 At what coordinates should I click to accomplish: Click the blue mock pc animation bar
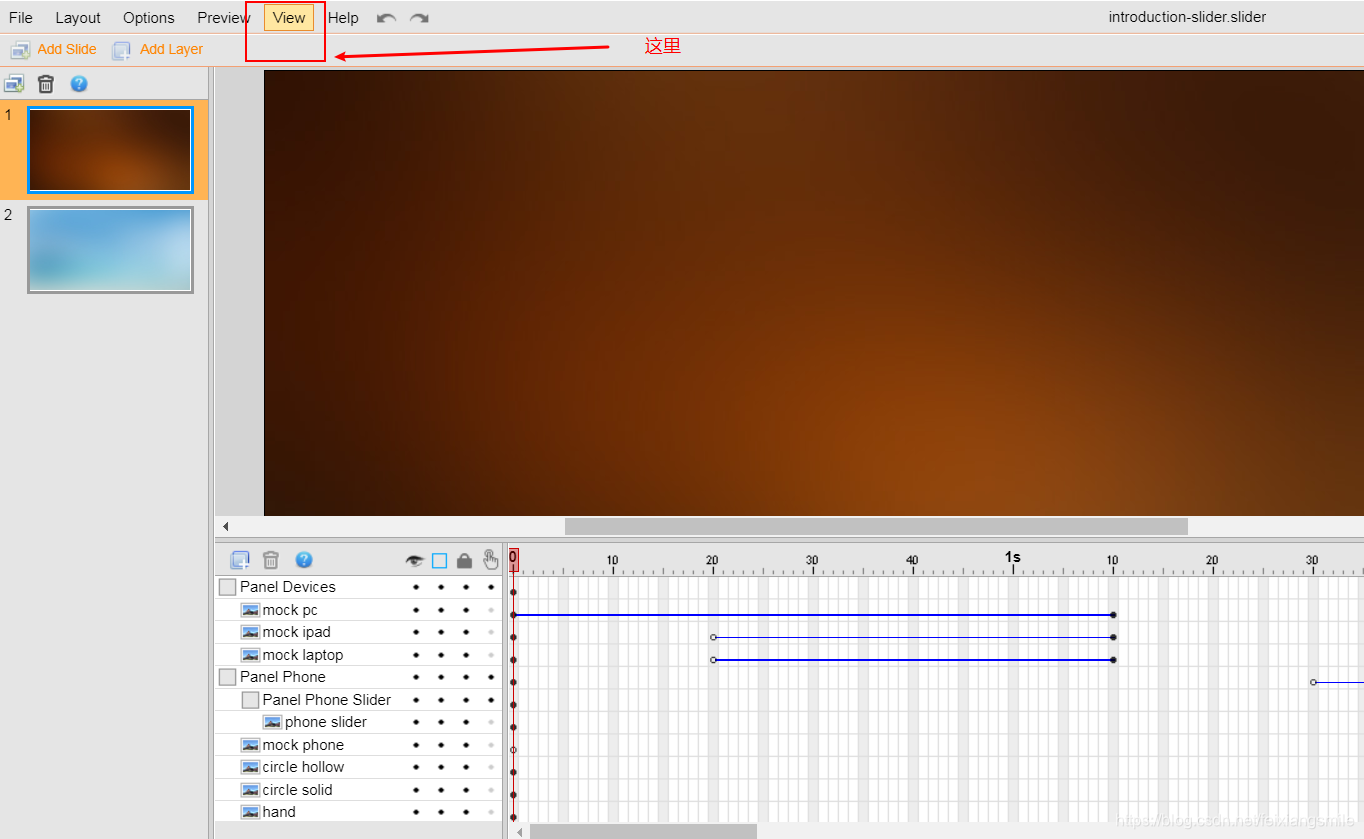point(813,615)
